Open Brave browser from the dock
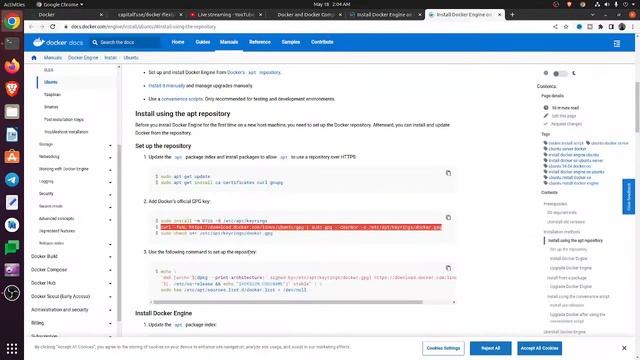The width and height of the screenshot is (640, 360). pyautogui.click(x=12, y=89)
